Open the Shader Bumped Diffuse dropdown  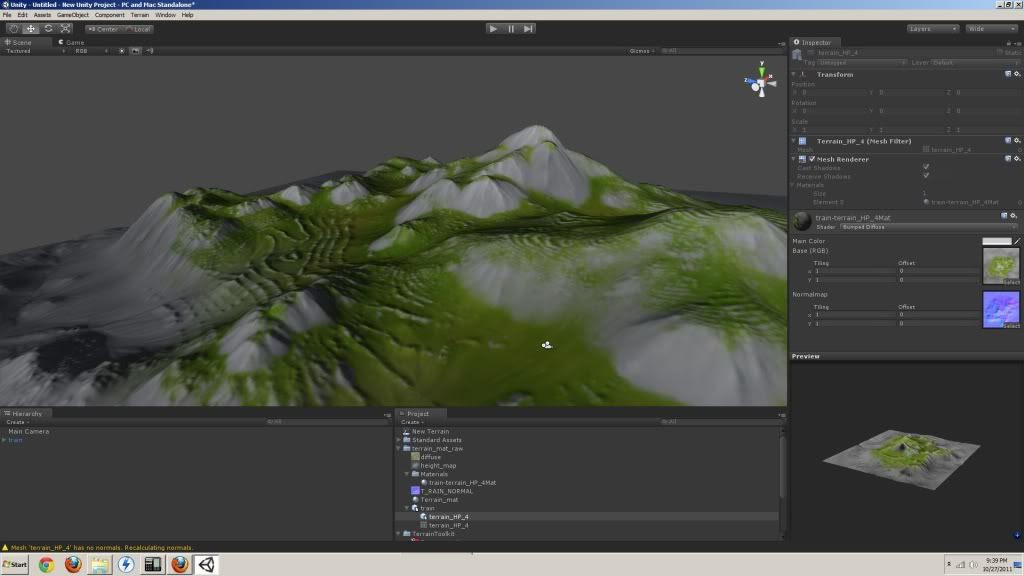[x=928, y=227]
